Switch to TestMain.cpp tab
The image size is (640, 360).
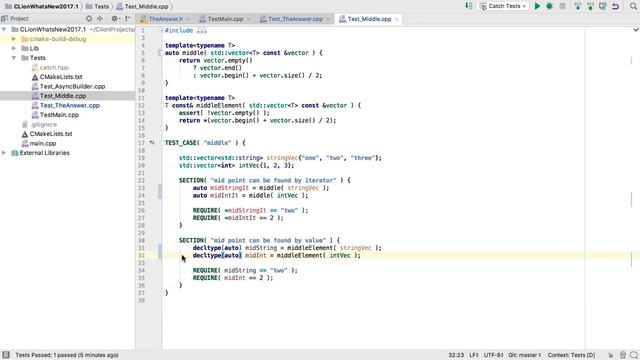pos(225,19)
